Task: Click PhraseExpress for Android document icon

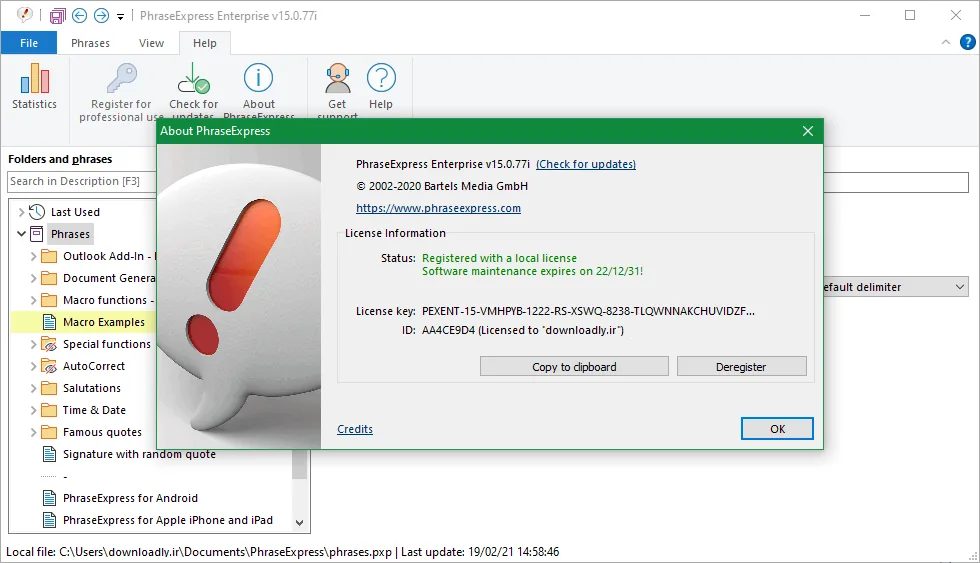Action: [x=49, y=498]
